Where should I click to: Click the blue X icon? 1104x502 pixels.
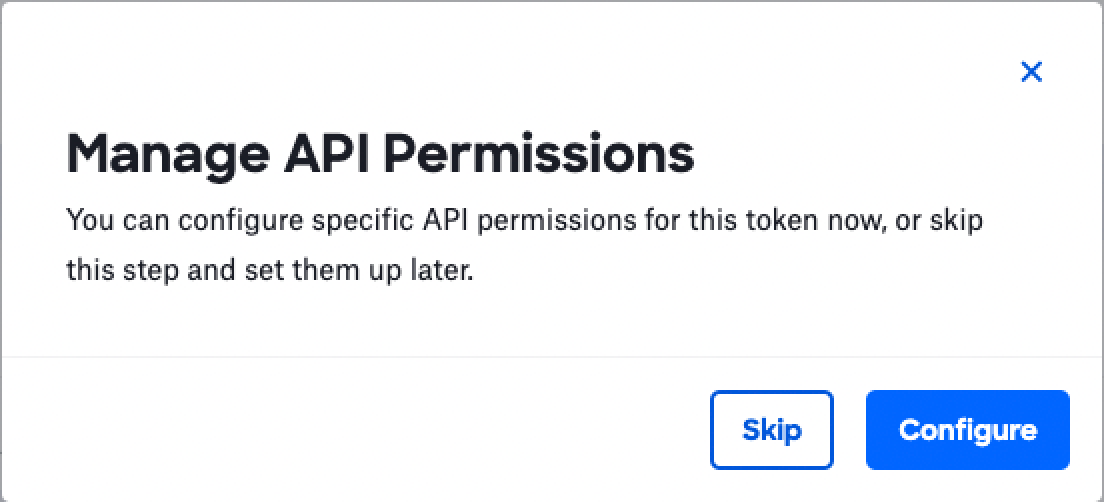[x=1031, y=72]
